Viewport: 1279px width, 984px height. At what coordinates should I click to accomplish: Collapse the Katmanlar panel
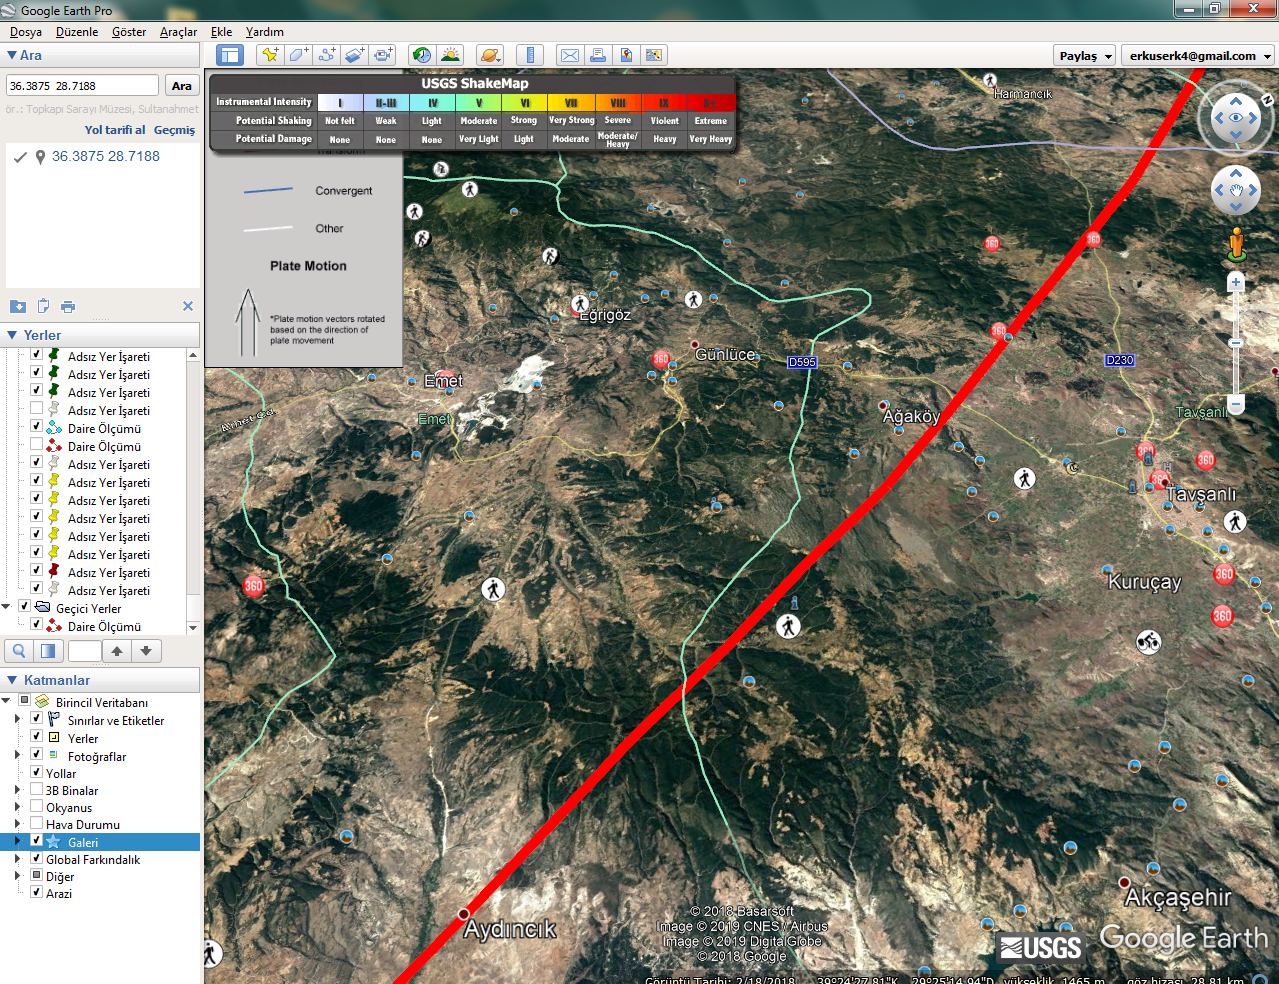tap(12, 680)
